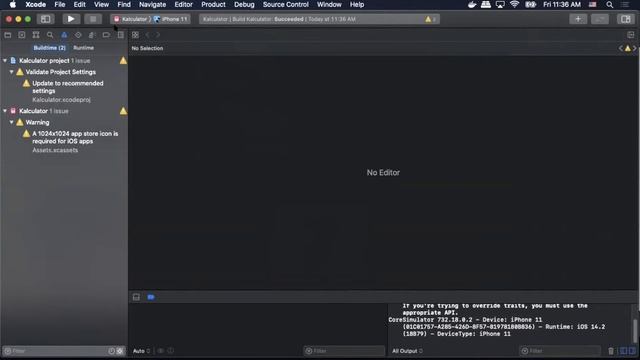640x360 pixels.
Task: Collapse the Validate Project Settings group
Action: [11, 72]
